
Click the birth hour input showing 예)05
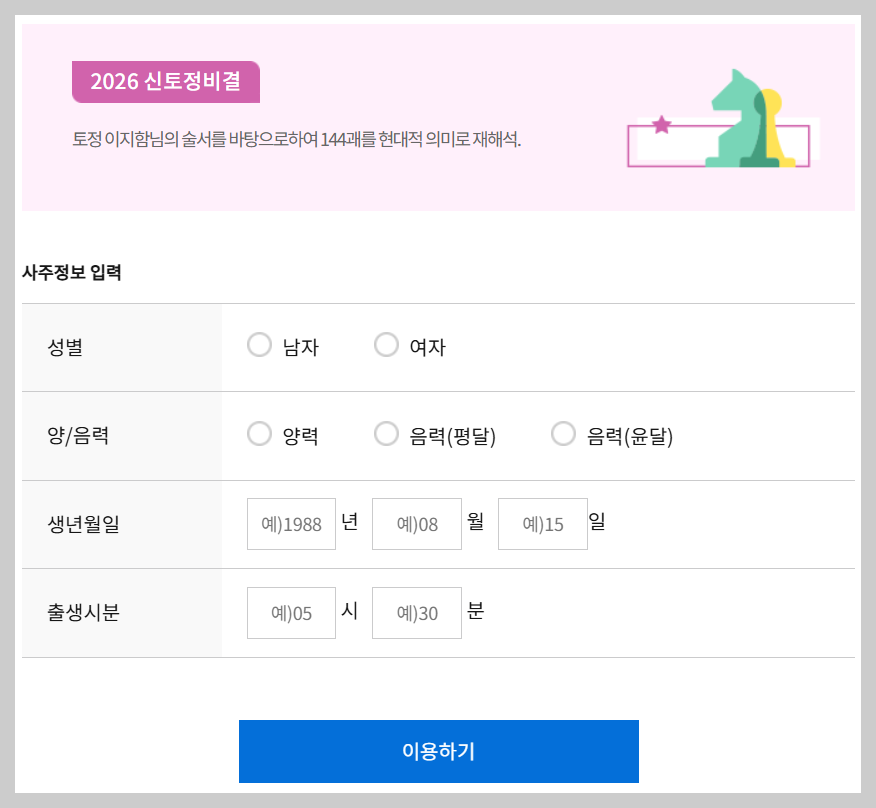point(291,612)
